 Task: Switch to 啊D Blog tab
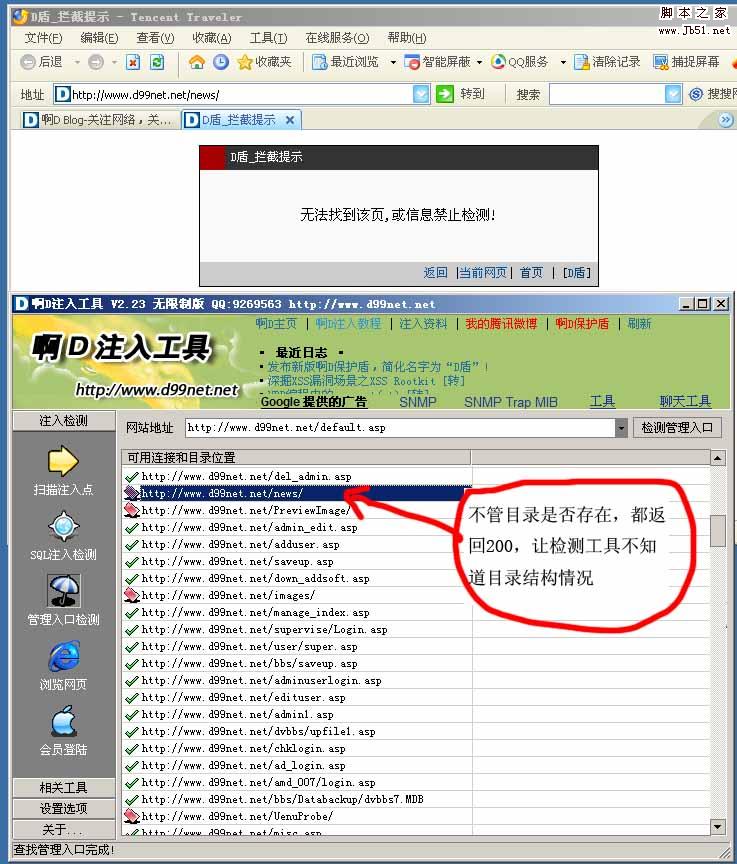[x=97, y=120]
